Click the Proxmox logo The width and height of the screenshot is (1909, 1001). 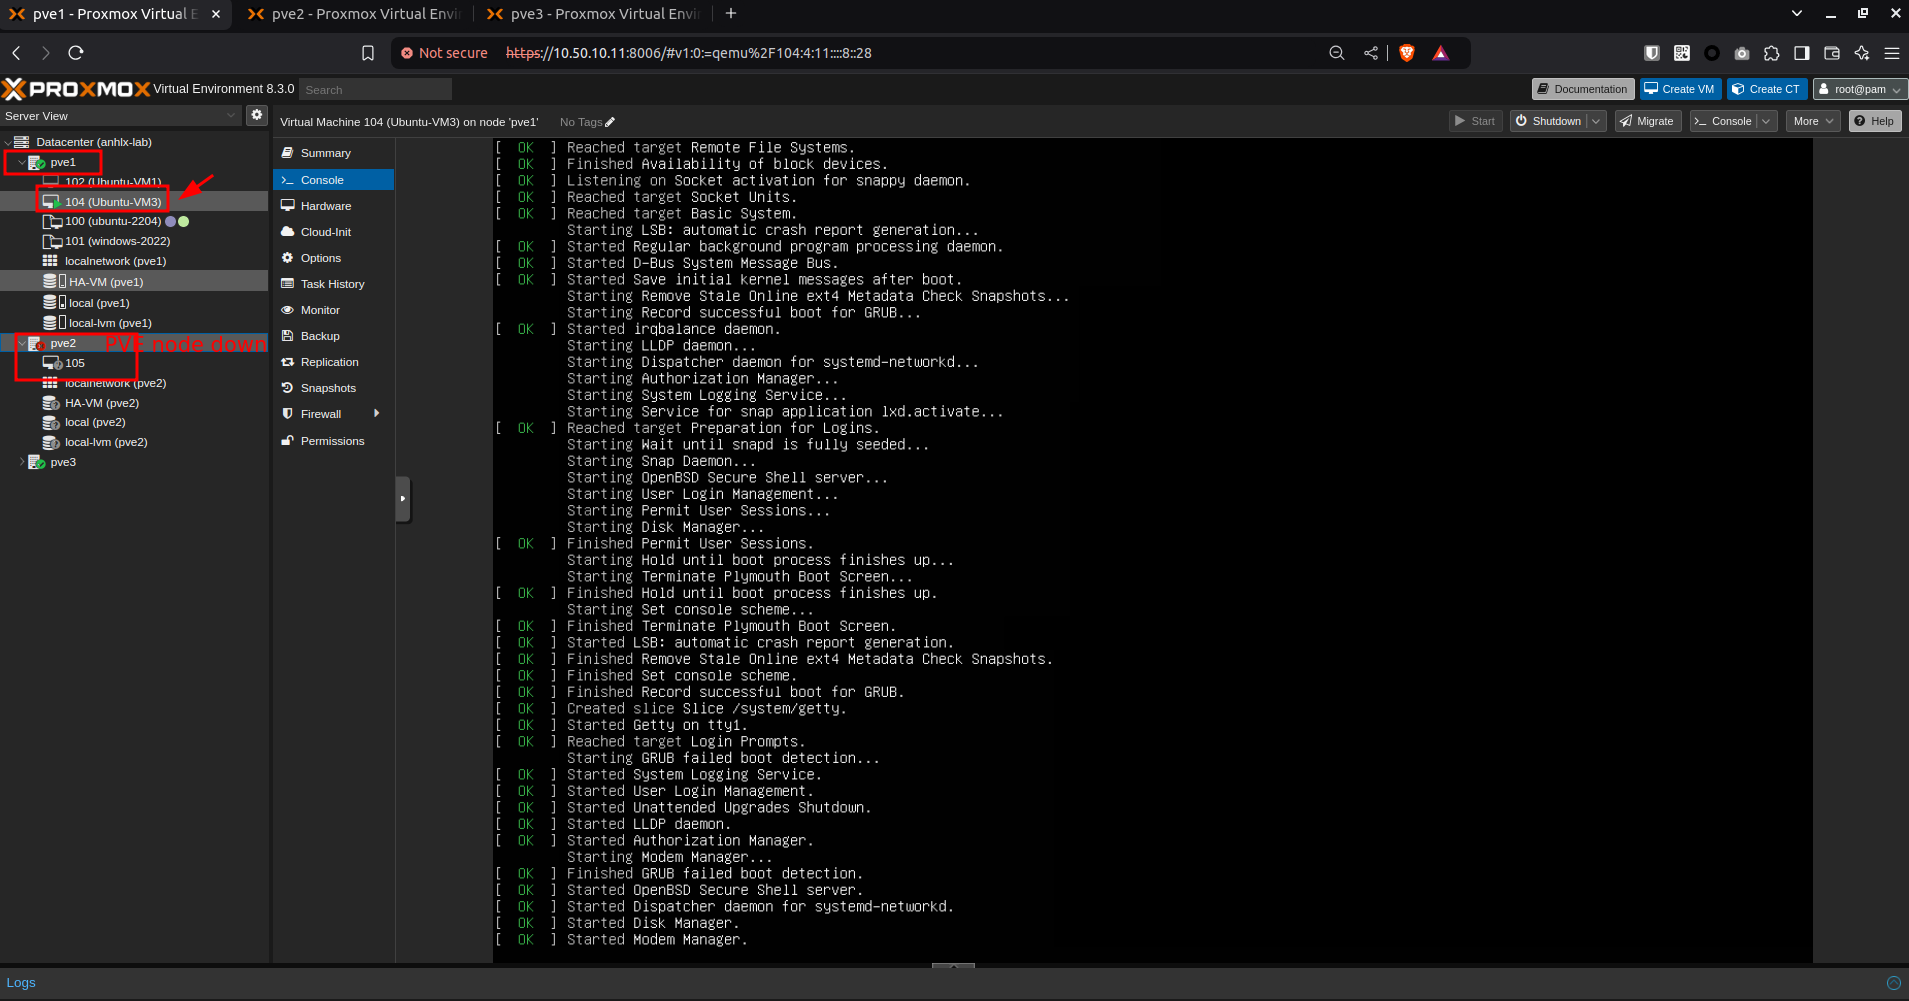click(76, 89)
